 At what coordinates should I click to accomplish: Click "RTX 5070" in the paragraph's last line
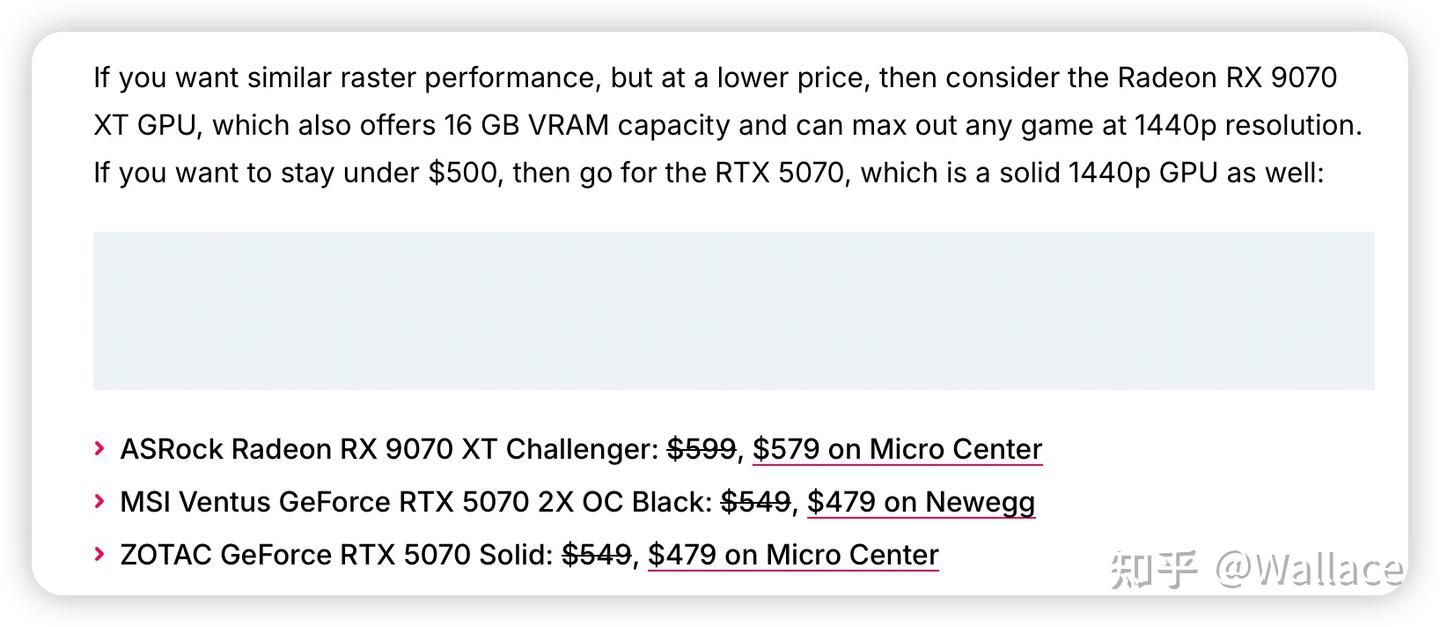778,173
